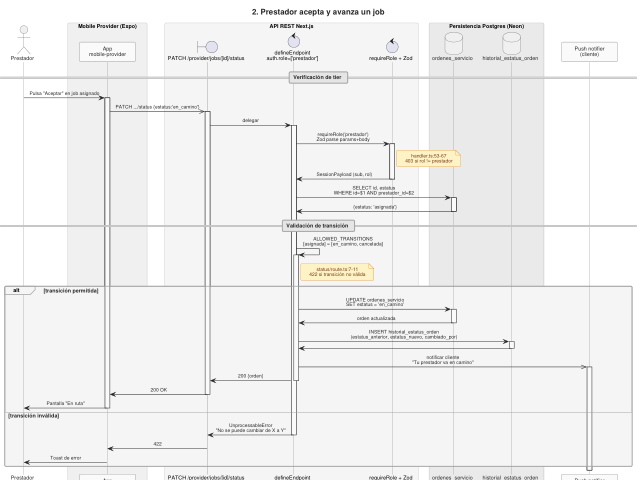Screen dimensions: 640x480
Task: Click the Prestador stick-figure actor icon
Action: 24,40
